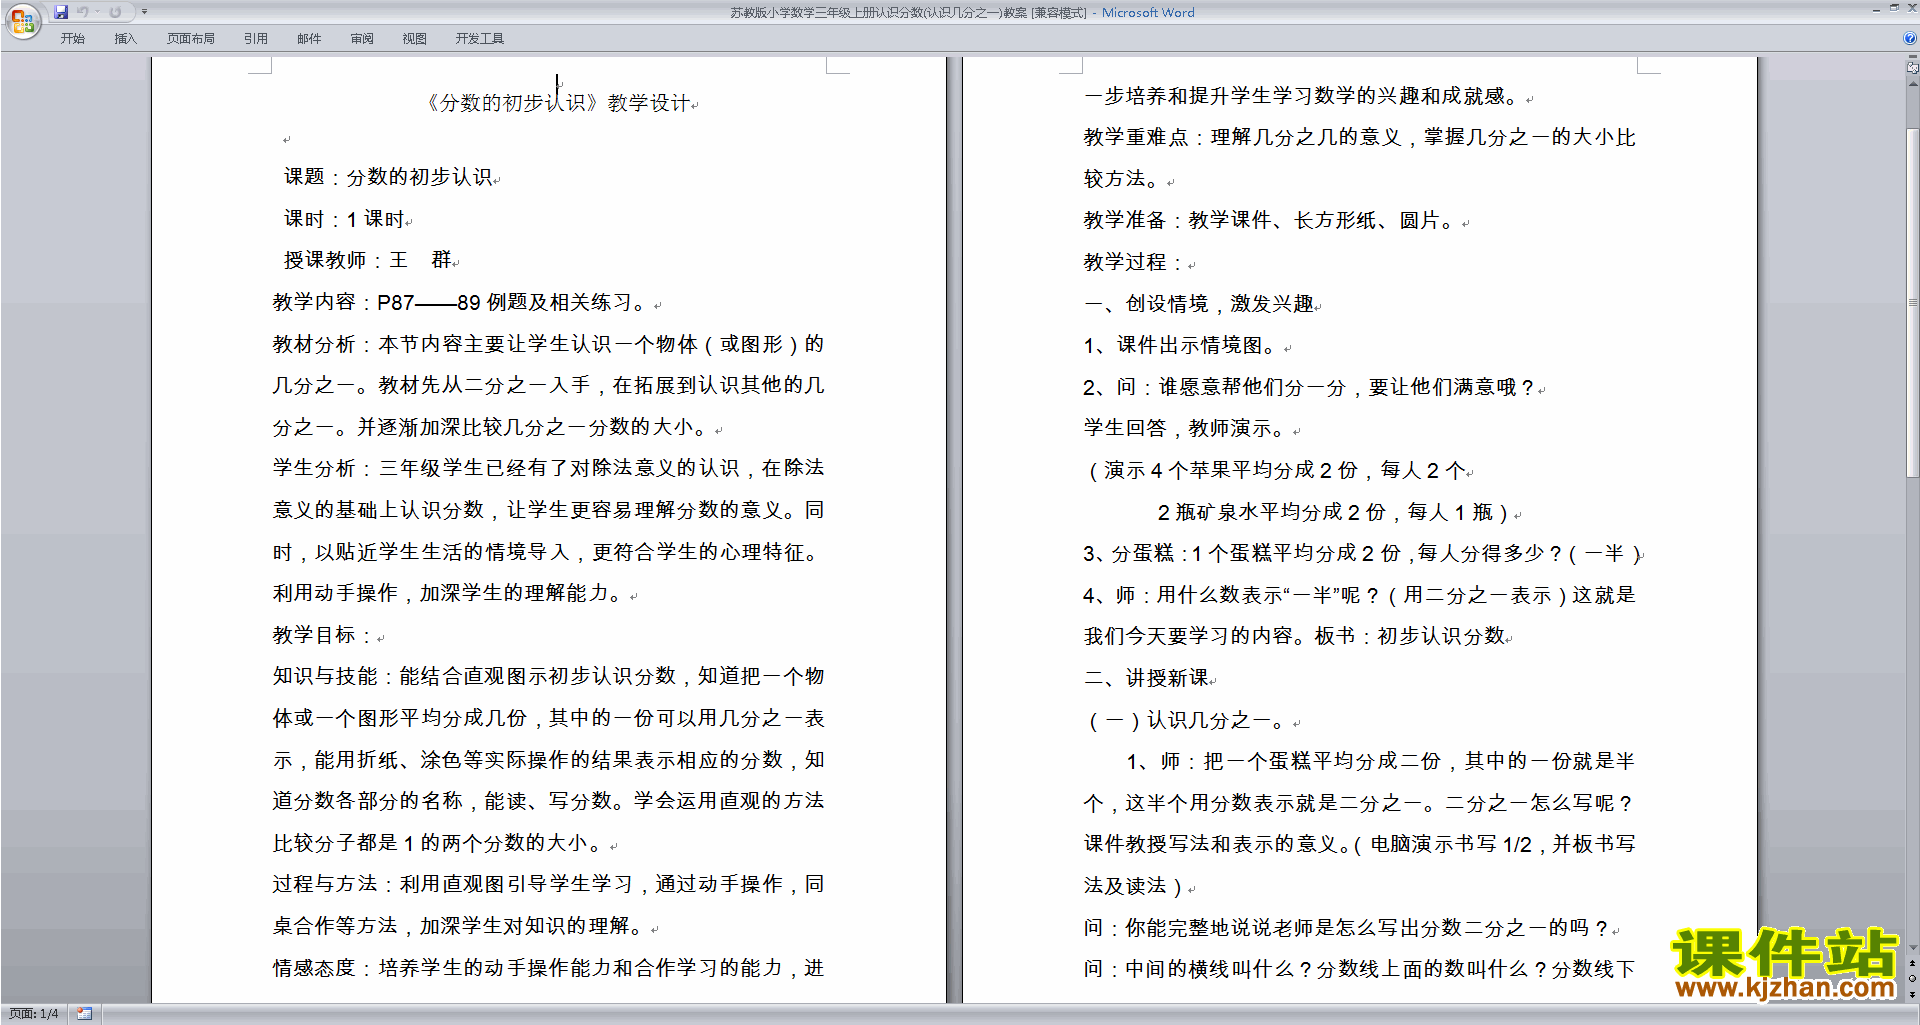Click the macro recording icon in status bar
This screenshot has width=1920, height=1025.
point(84,1014)
